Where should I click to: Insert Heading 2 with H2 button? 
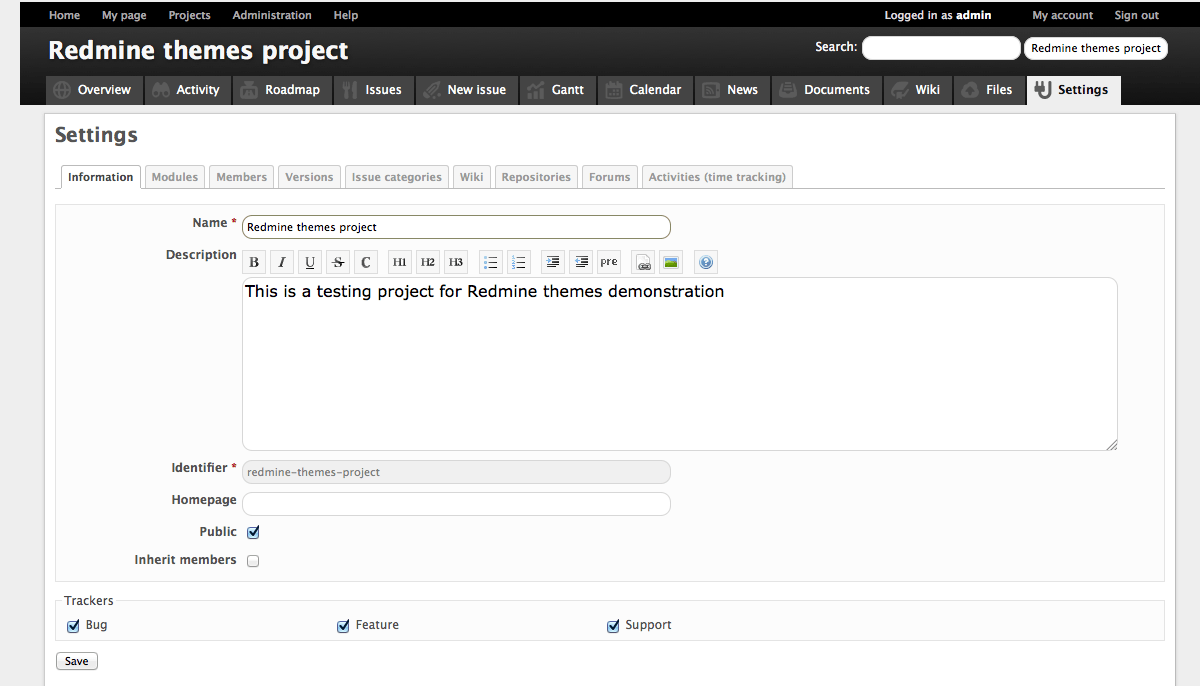[428, 262]
